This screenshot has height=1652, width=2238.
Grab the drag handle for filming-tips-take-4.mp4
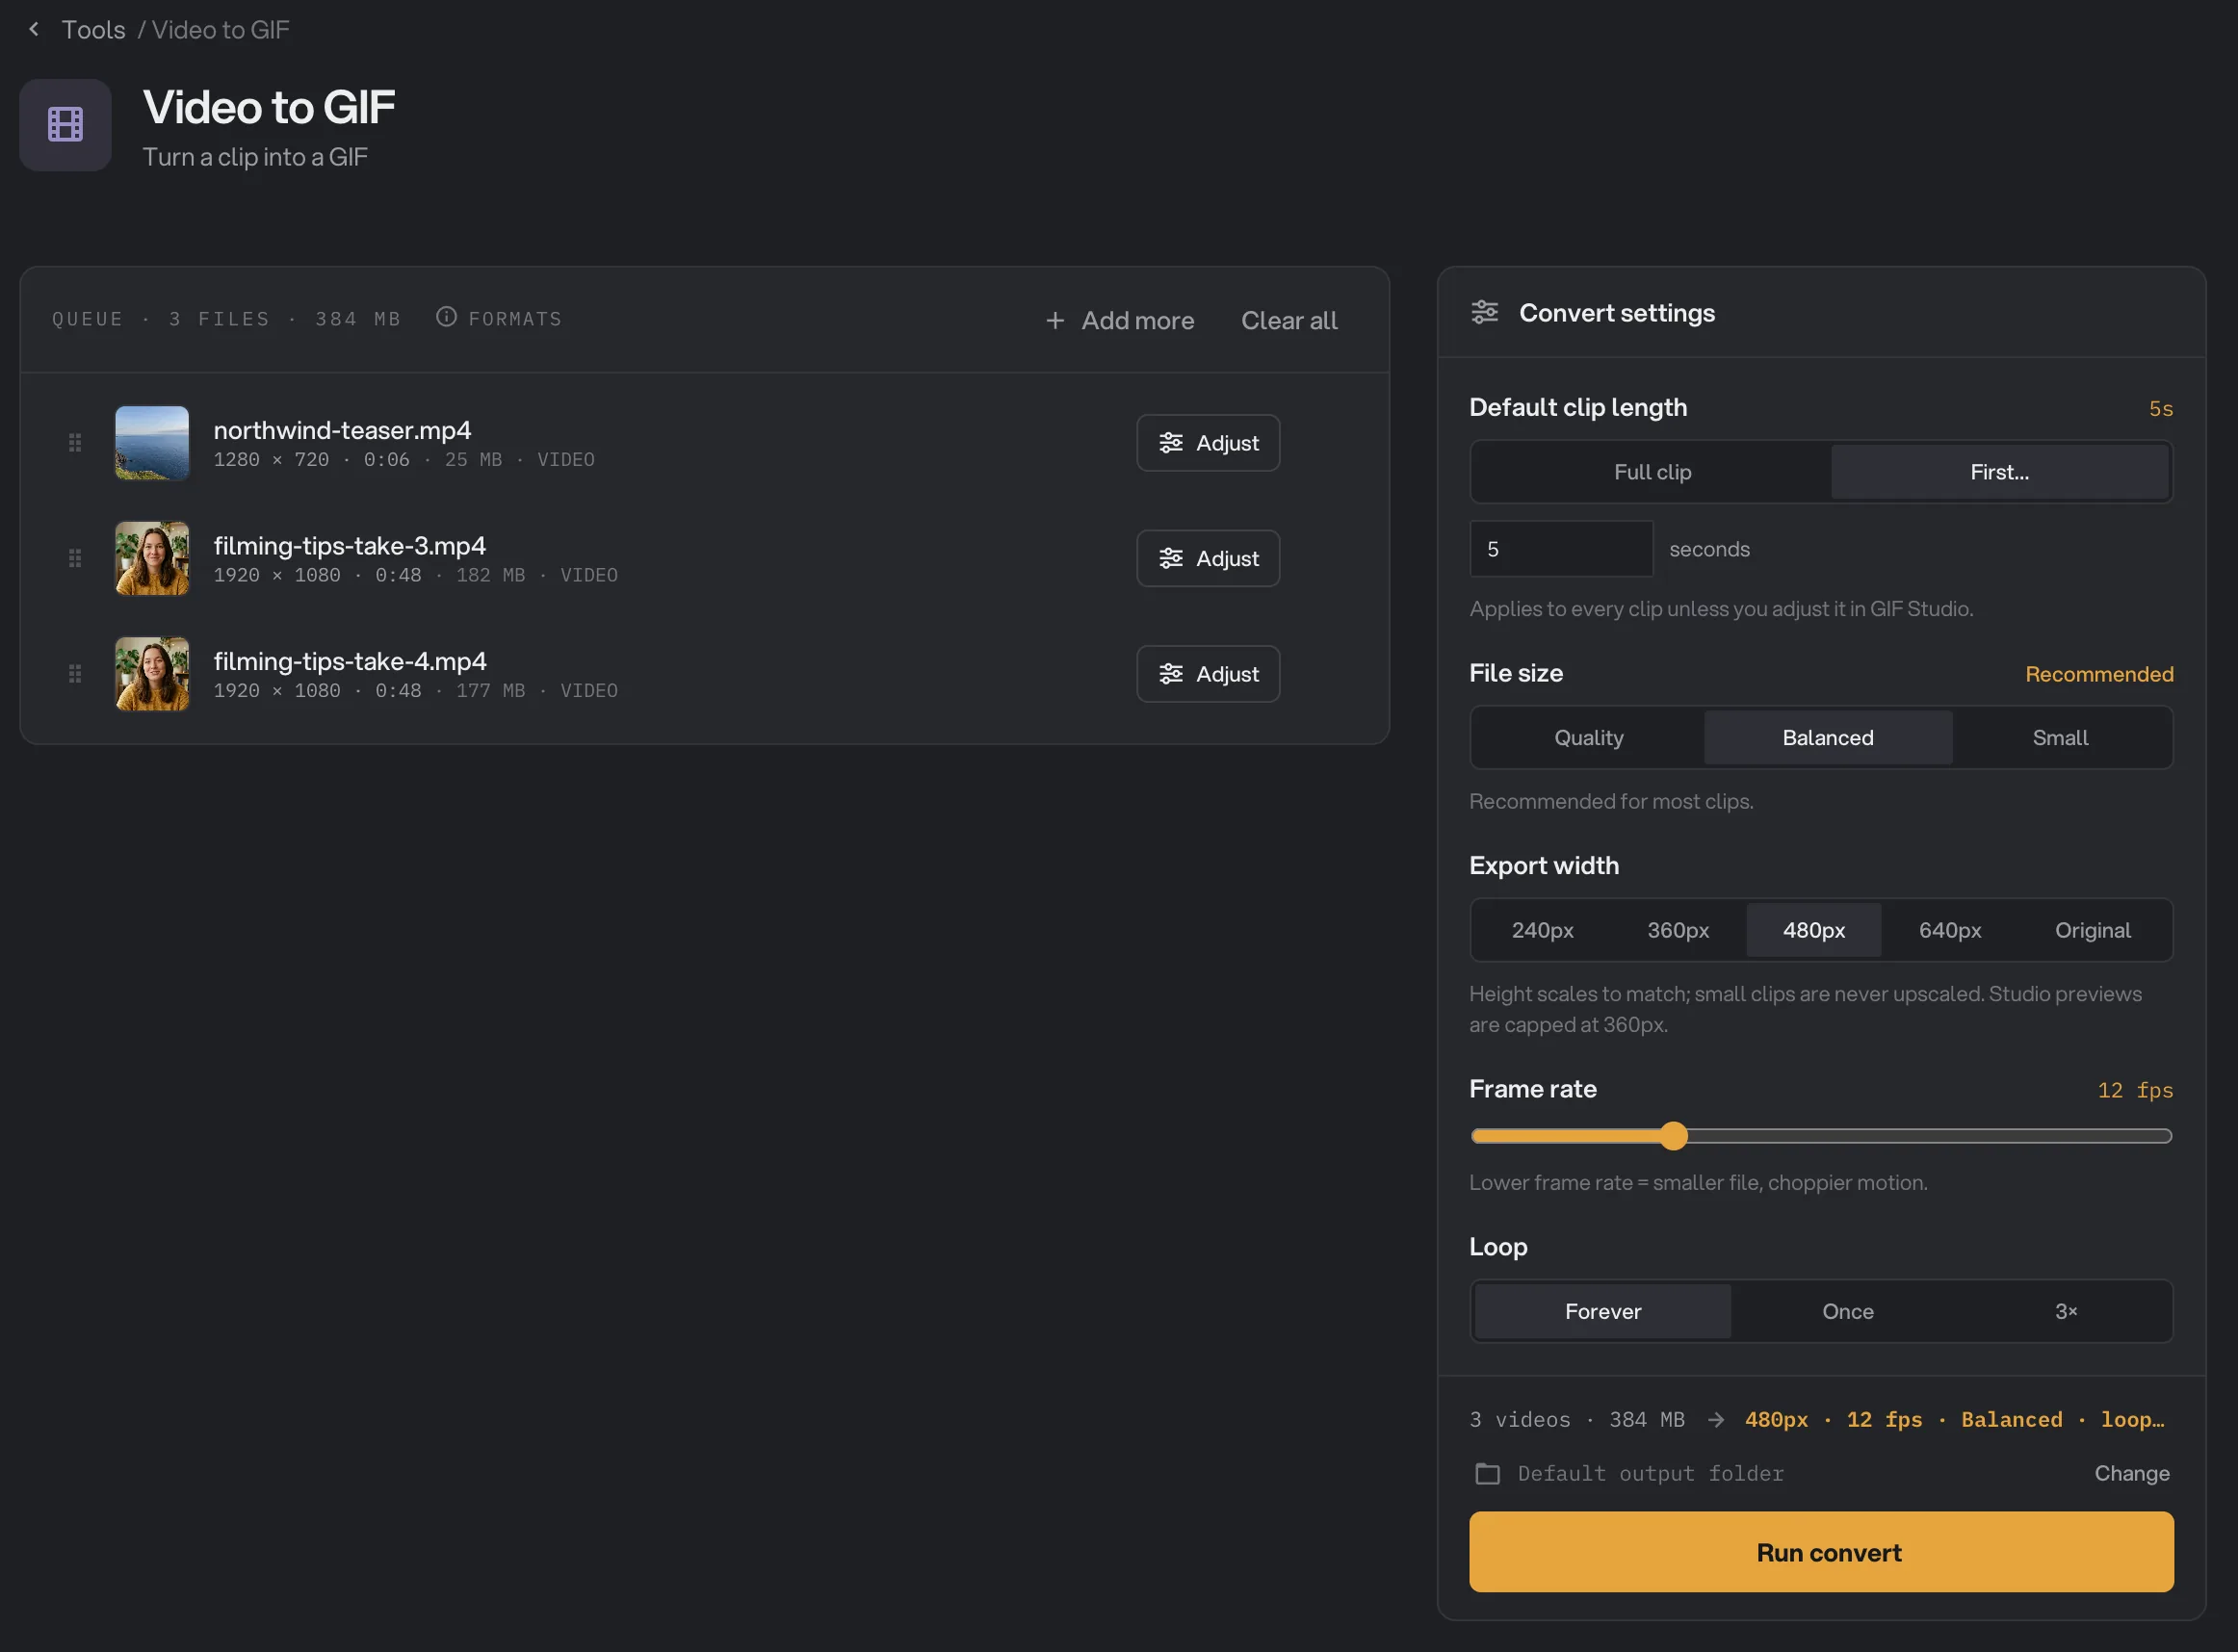[75, 674]
